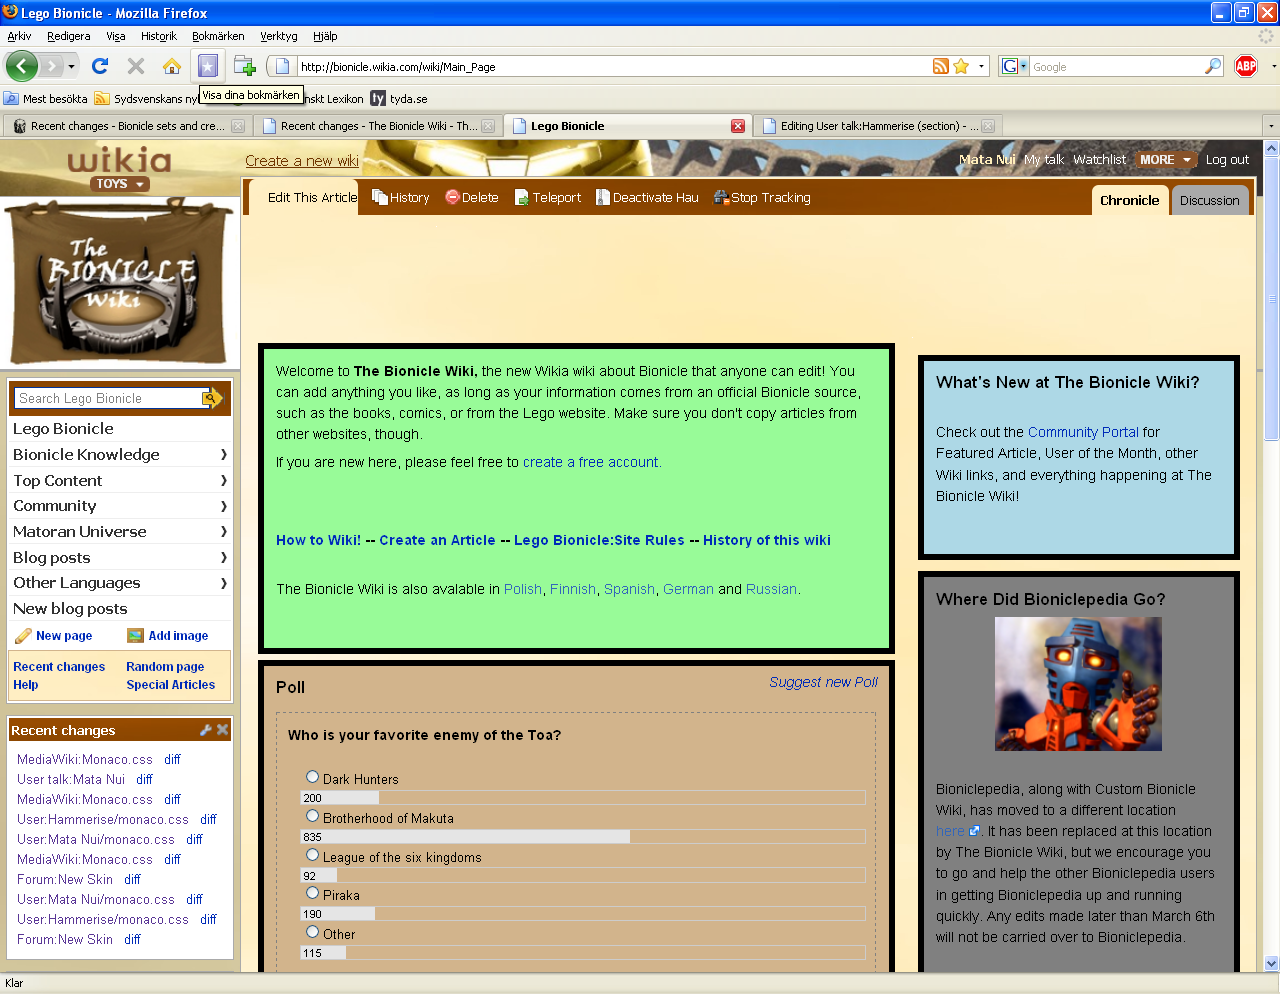1280x994 pixels.
Task: Click the Piraka poll result bar
Action: coord(583,914)
